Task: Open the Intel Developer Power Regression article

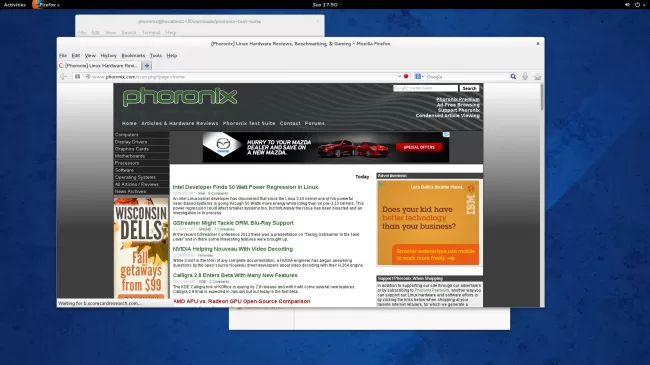Action: coord(245,187)
